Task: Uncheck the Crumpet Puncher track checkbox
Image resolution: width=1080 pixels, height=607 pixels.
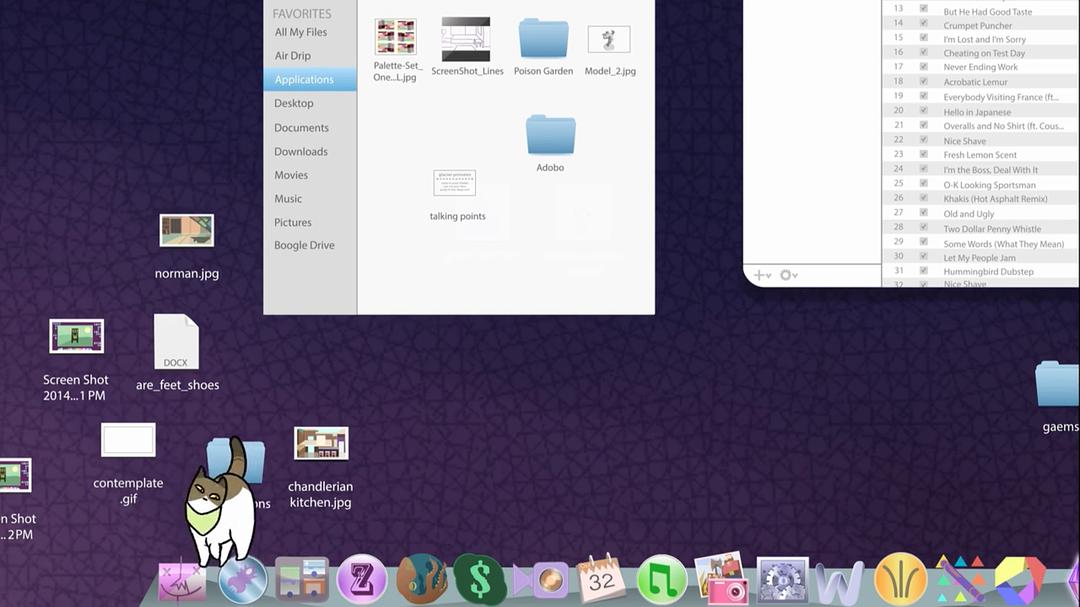Action: click(x=924, y=24)
